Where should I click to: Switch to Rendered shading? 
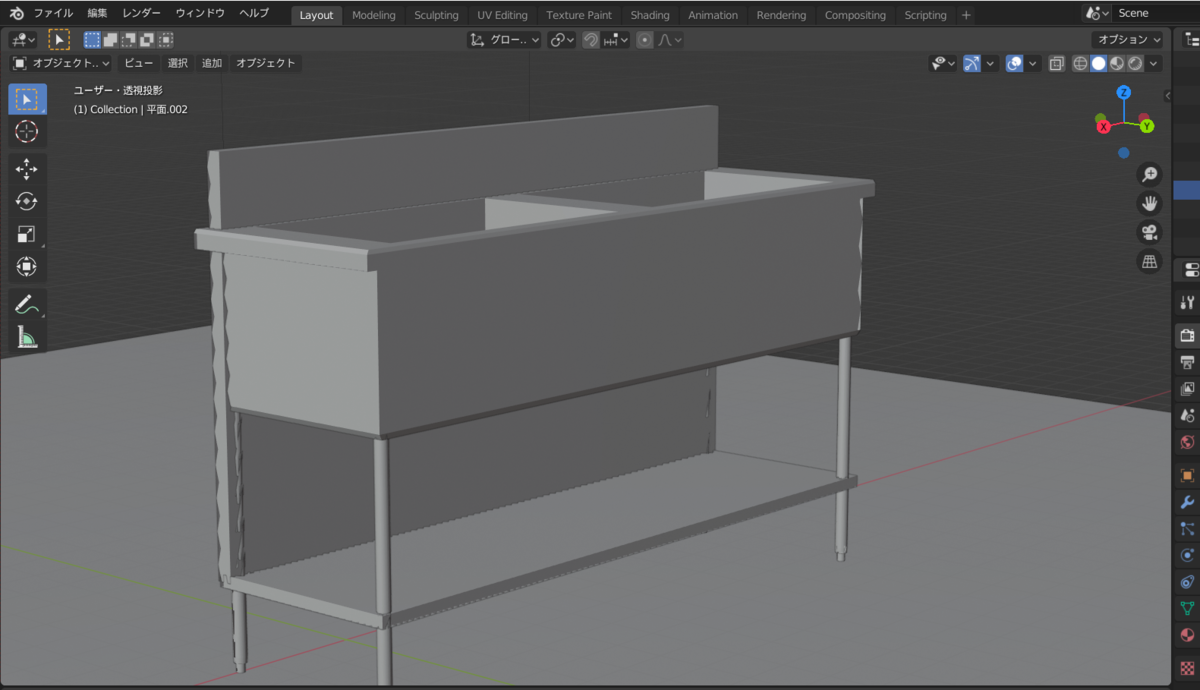tap(1135, 63)
